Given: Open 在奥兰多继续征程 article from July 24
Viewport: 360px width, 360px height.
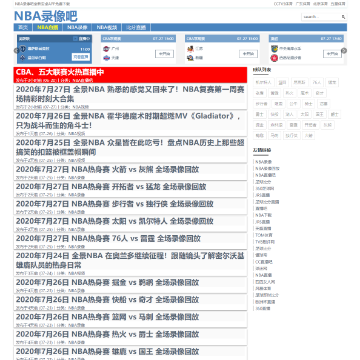Looking at the screenshot, I should (x=130, y=261).
